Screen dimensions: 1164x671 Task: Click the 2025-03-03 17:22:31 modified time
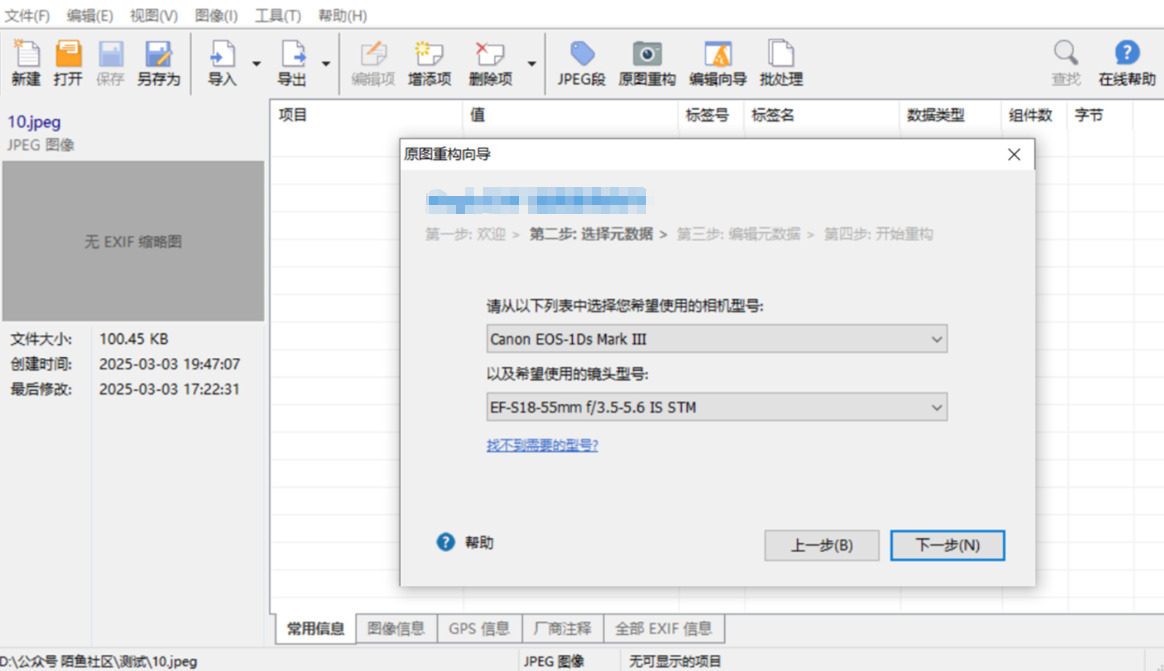[x=169, y=389]
